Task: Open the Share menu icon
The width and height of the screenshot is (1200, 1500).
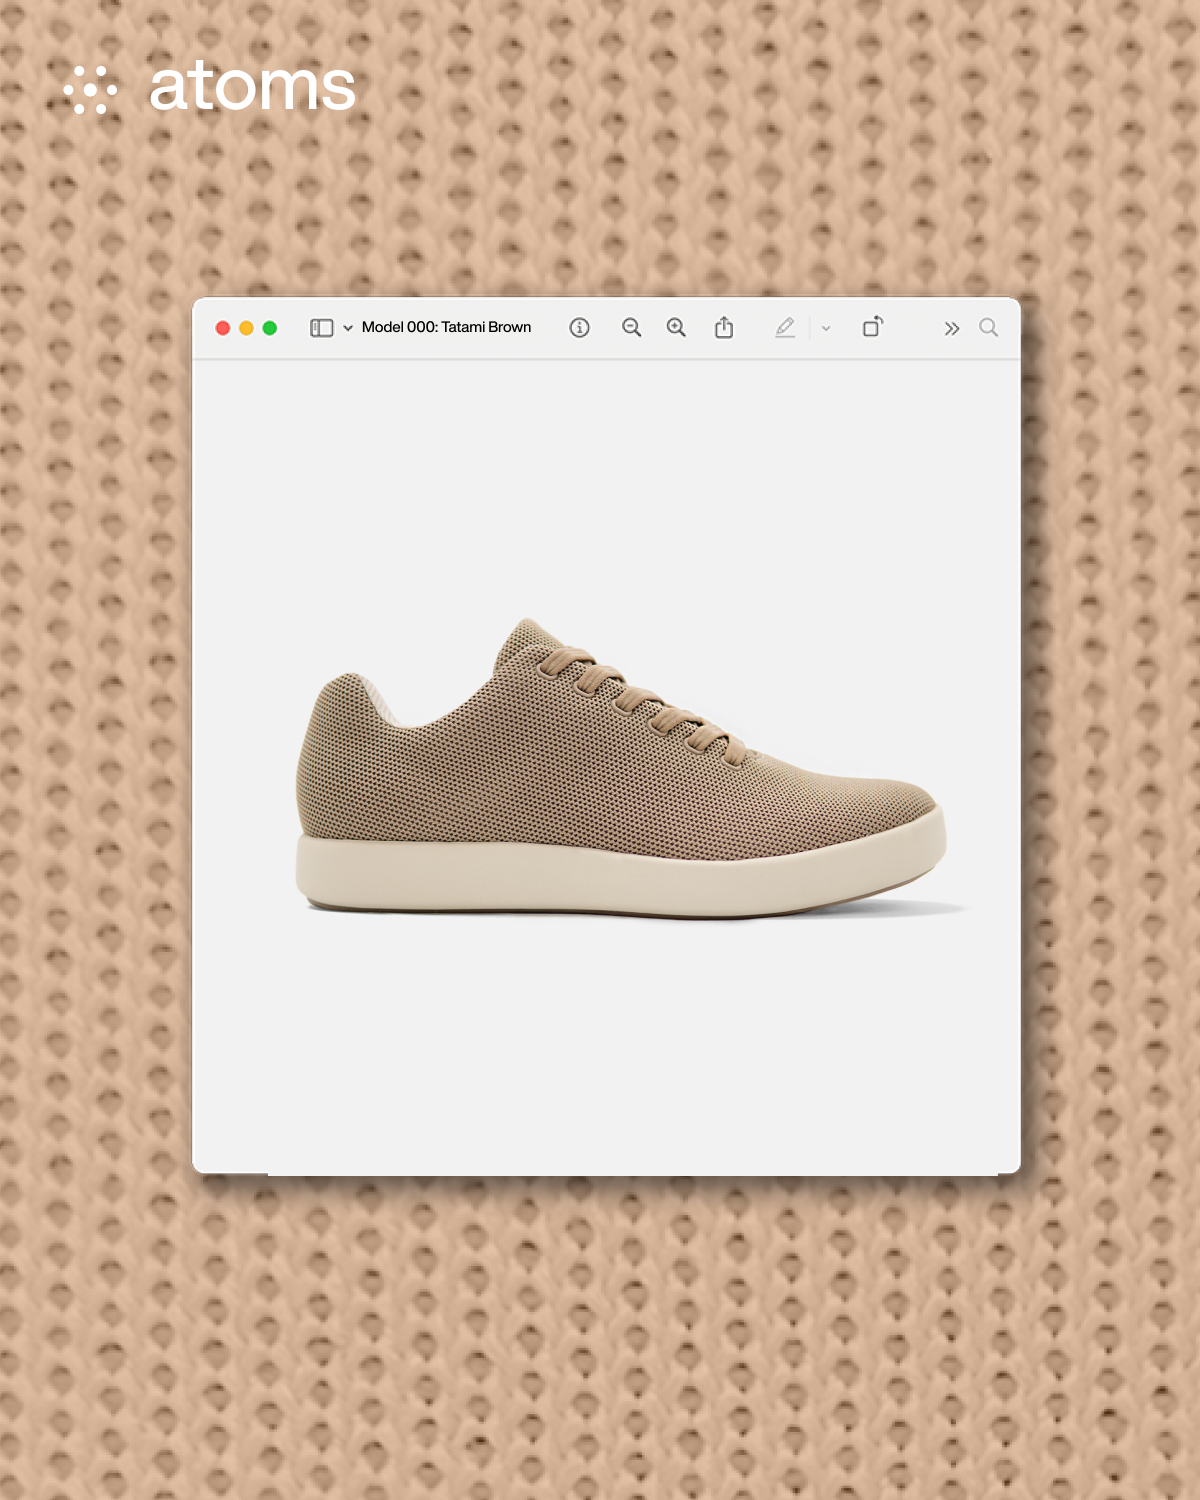Action: 724,328
